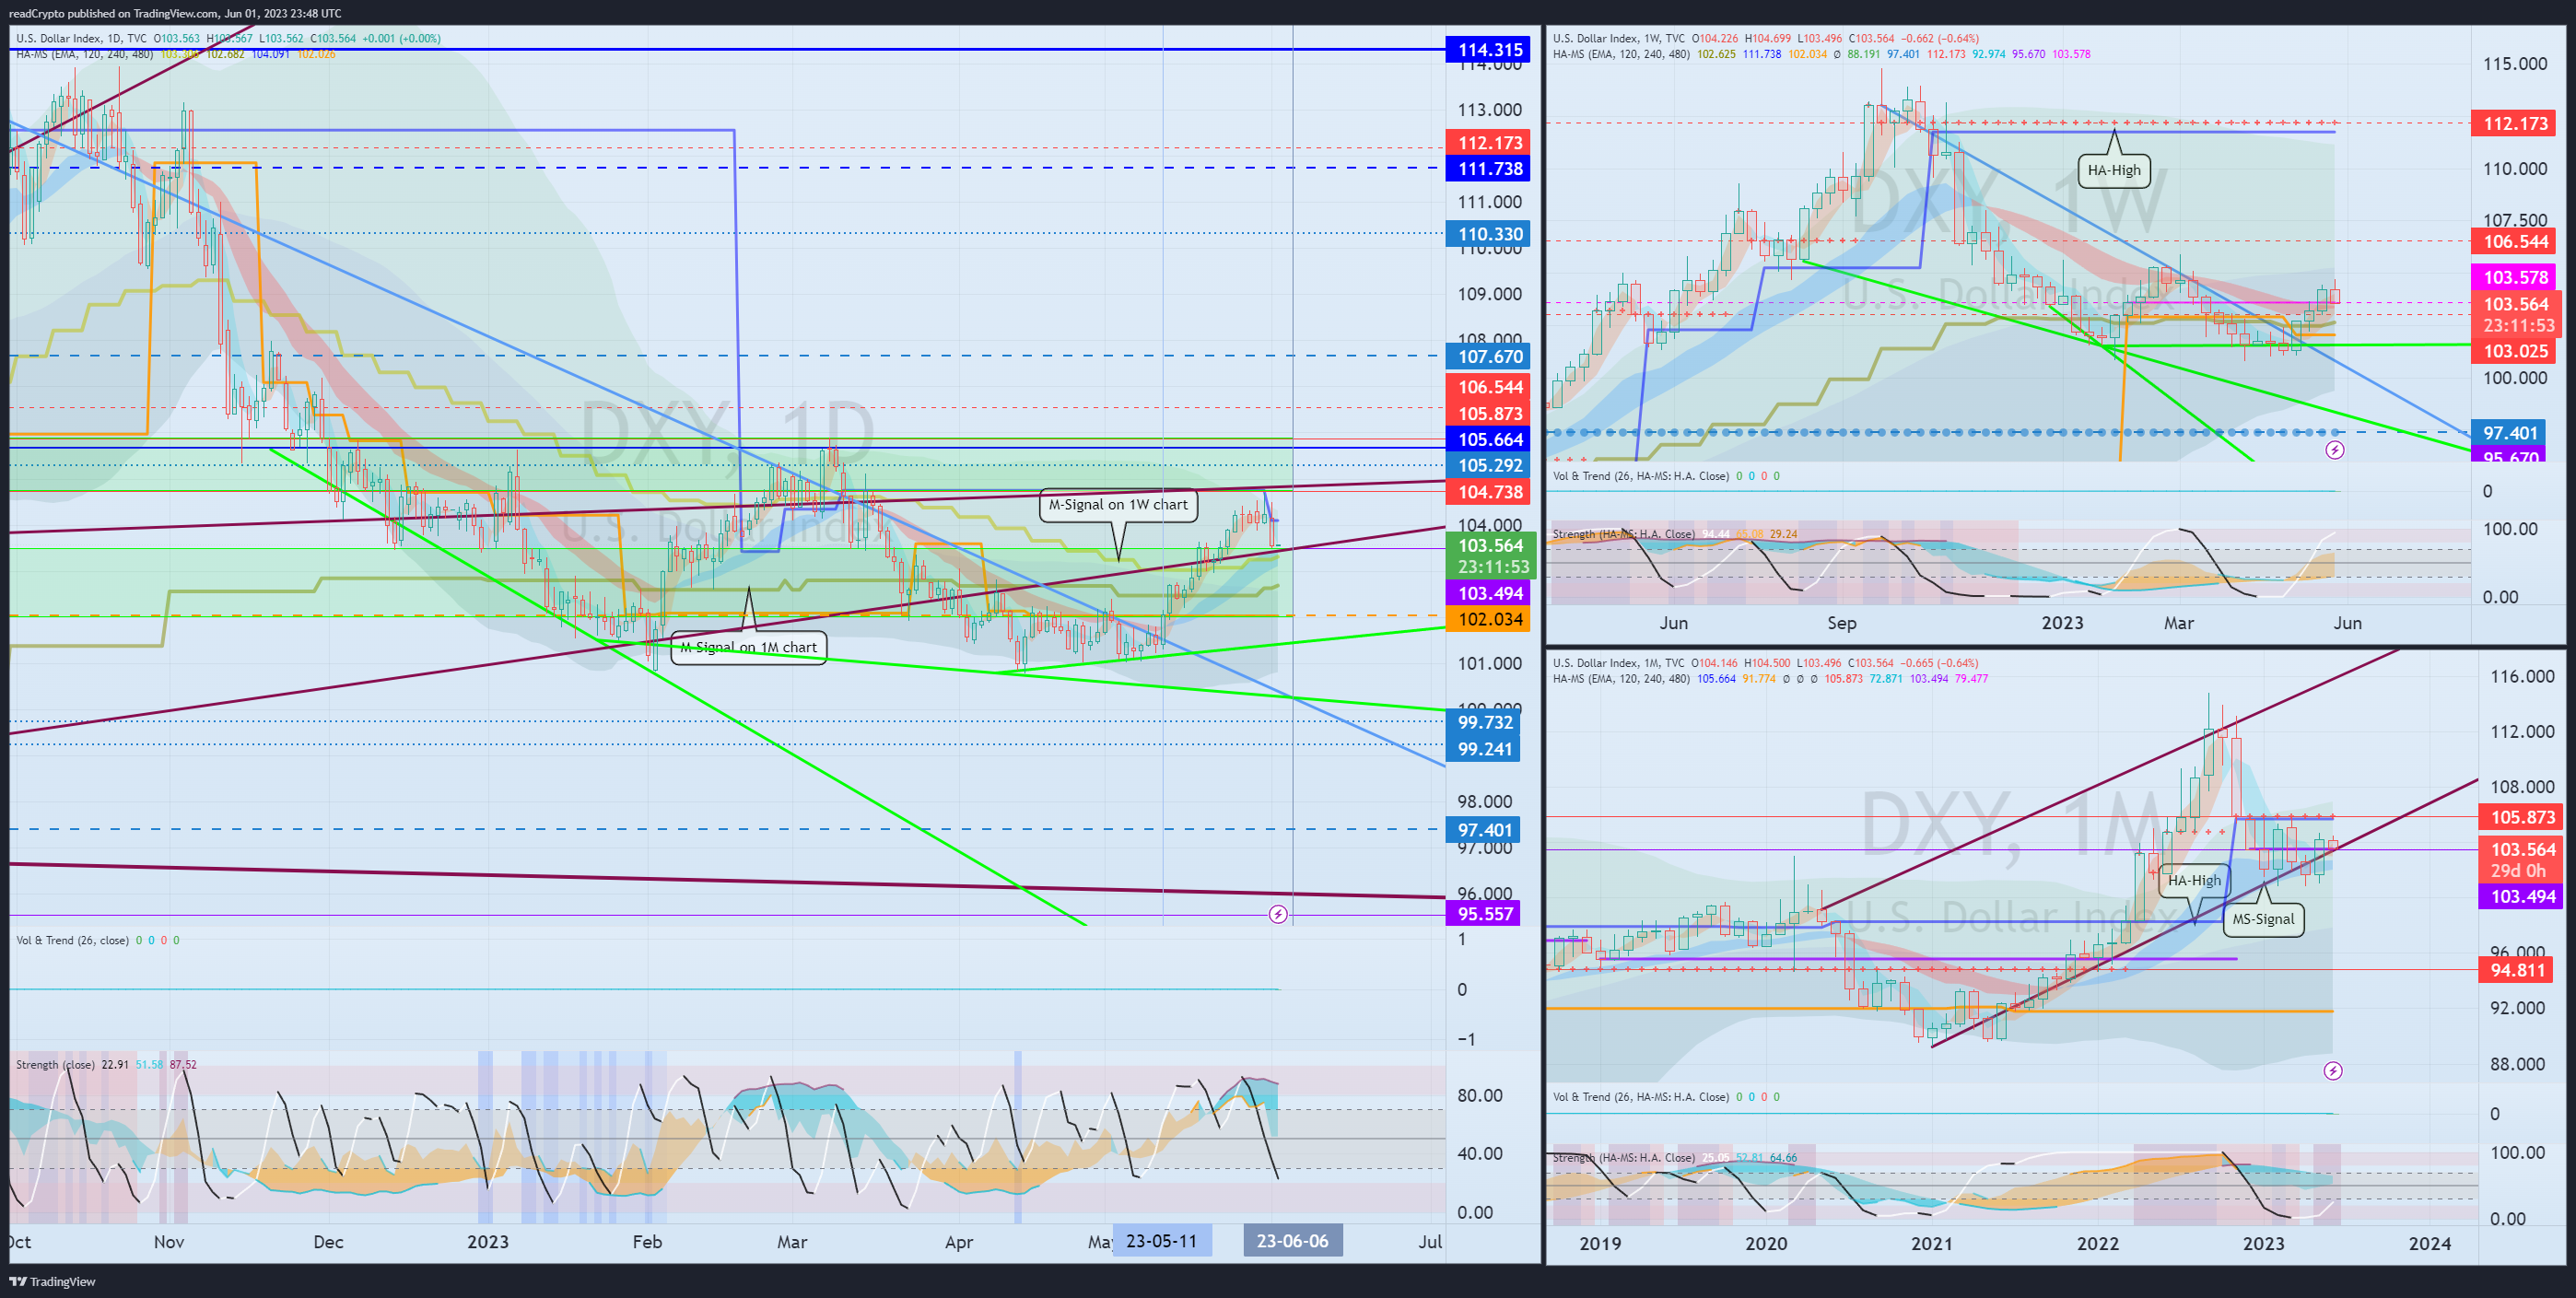Click the 'U.S. Dollar Index, 1M, TVC' legend title
Viewport: 2576px width, 1298px height.
[1620, 663]
